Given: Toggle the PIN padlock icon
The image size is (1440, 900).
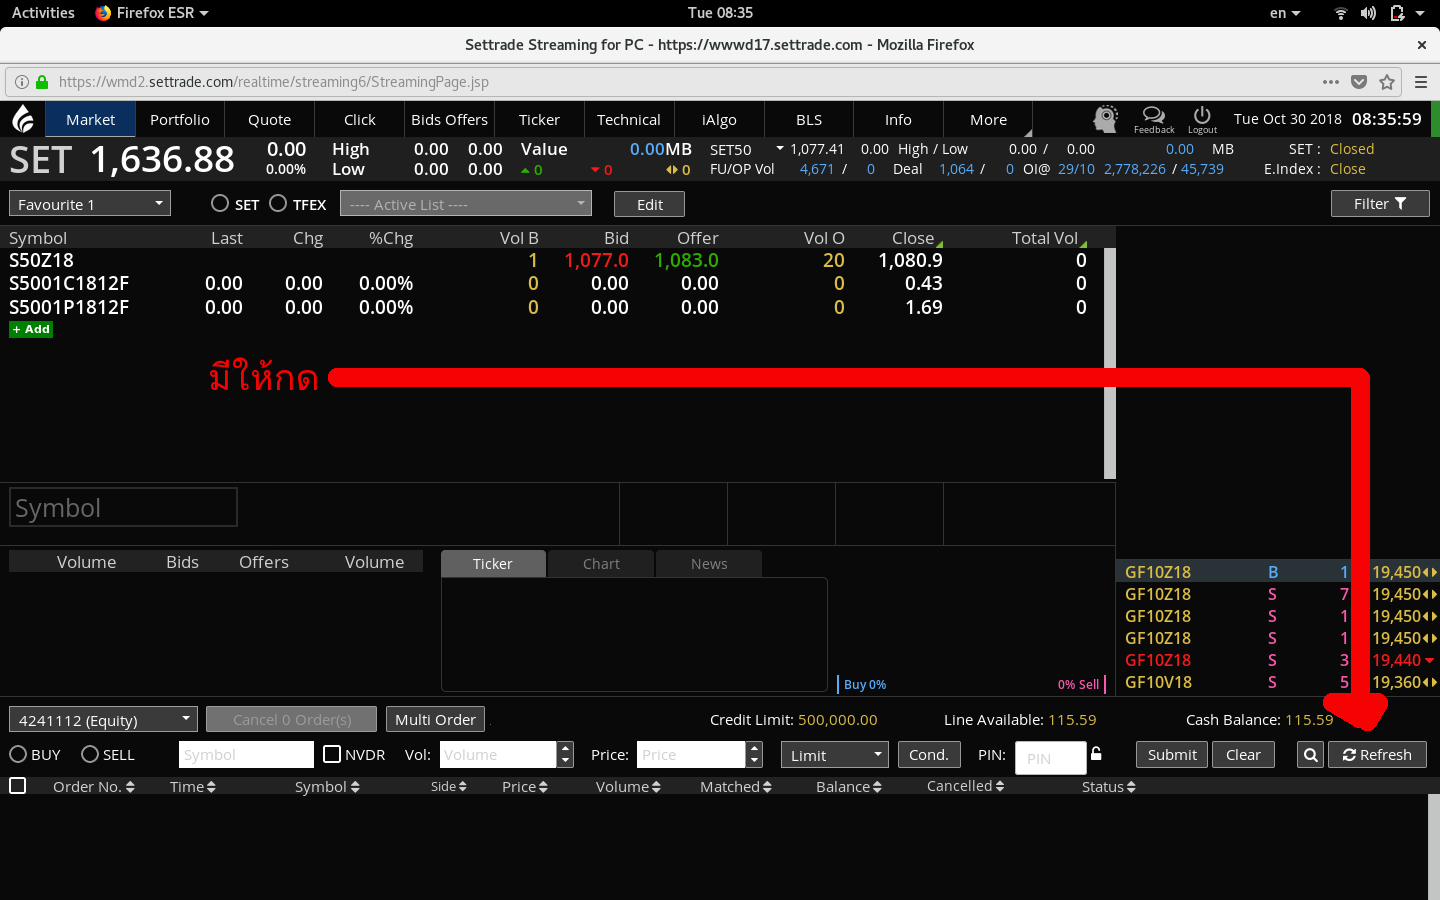Looking at the screenshot, I should coord(1097,753).
